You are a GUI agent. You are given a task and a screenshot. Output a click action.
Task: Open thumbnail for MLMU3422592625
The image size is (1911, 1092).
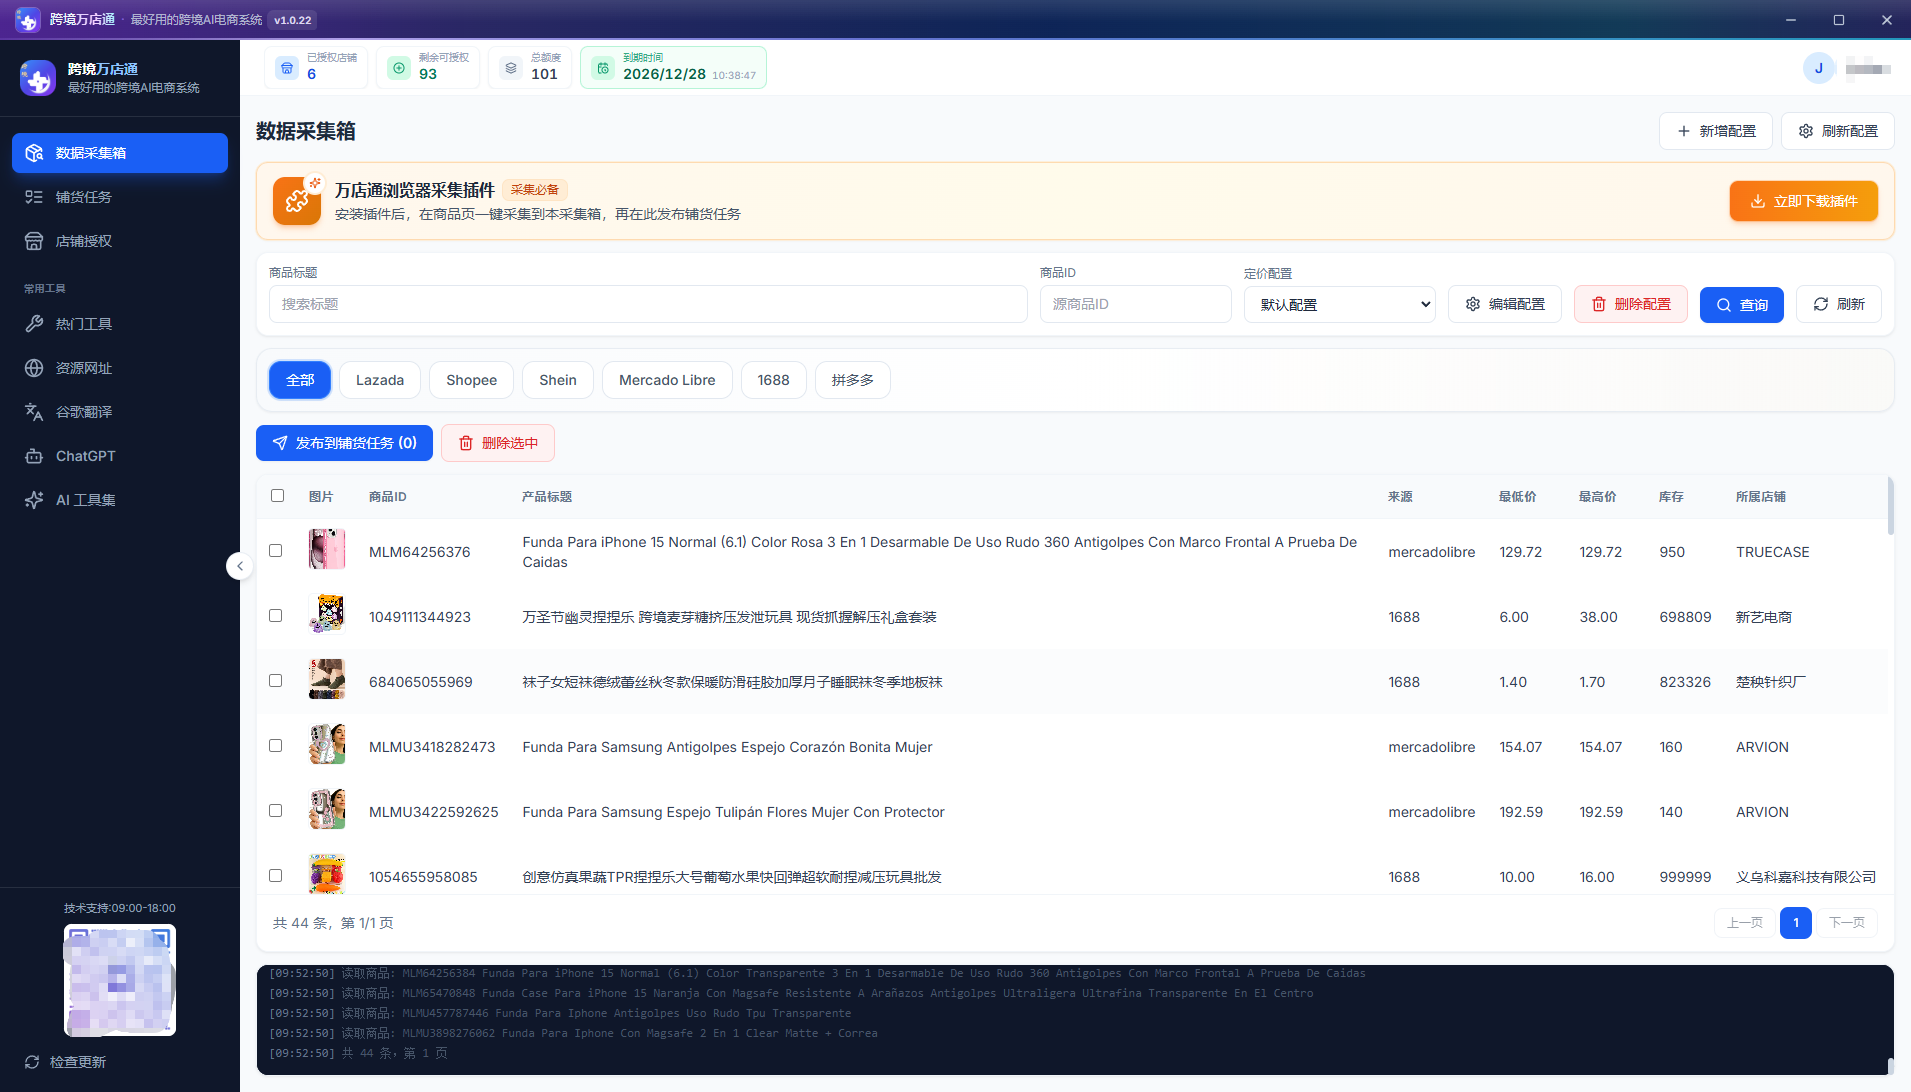[327, 809]
